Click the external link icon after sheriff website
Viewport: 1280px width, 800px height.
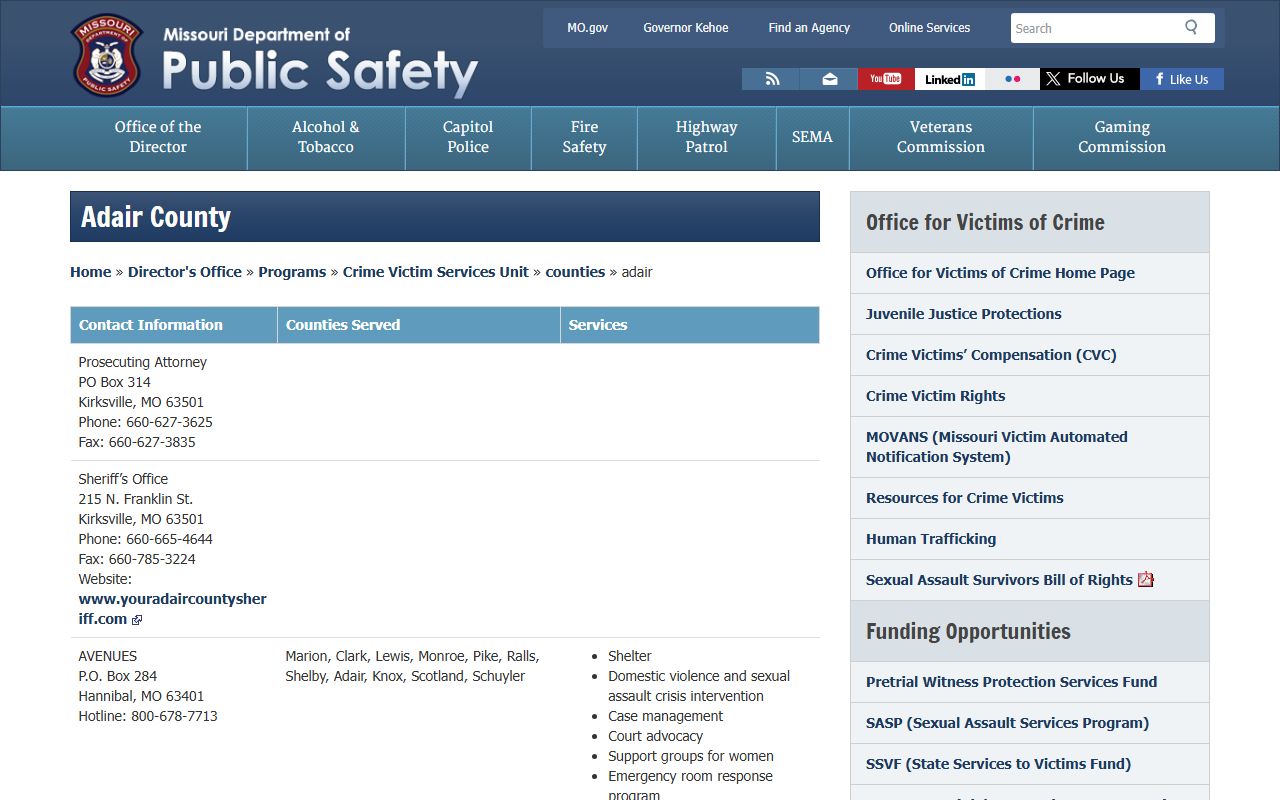point(137,620)
